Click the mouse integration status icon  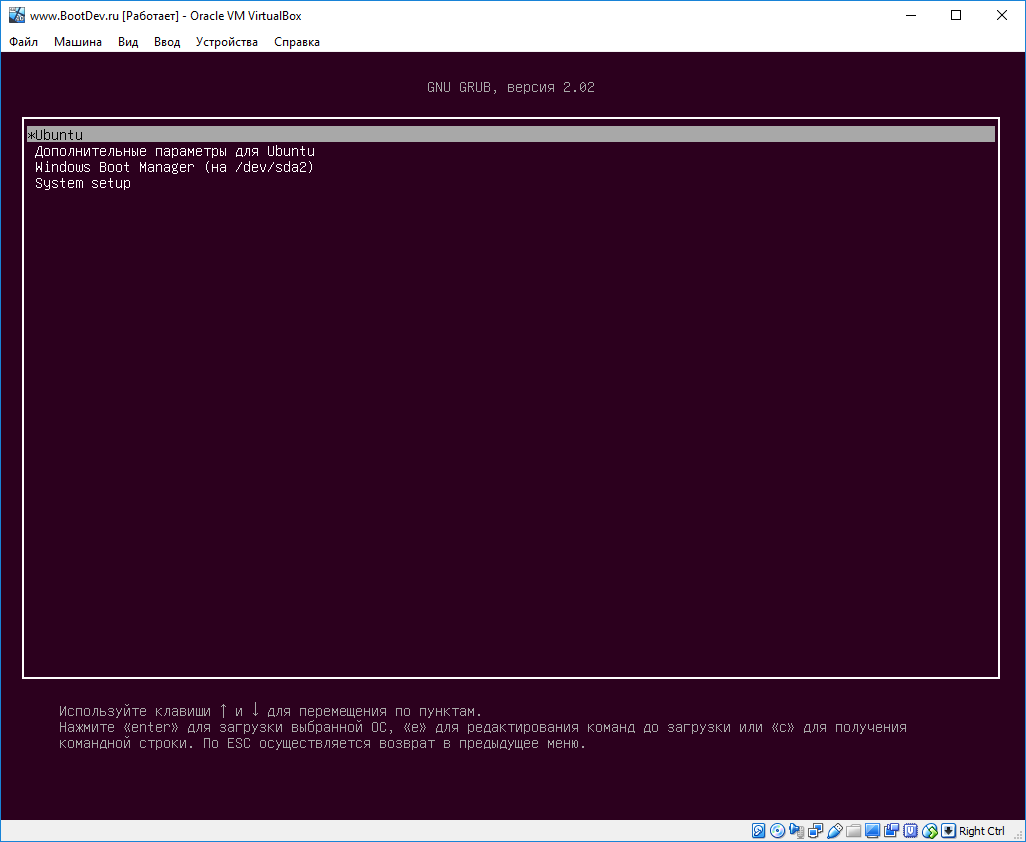[929, 831]
